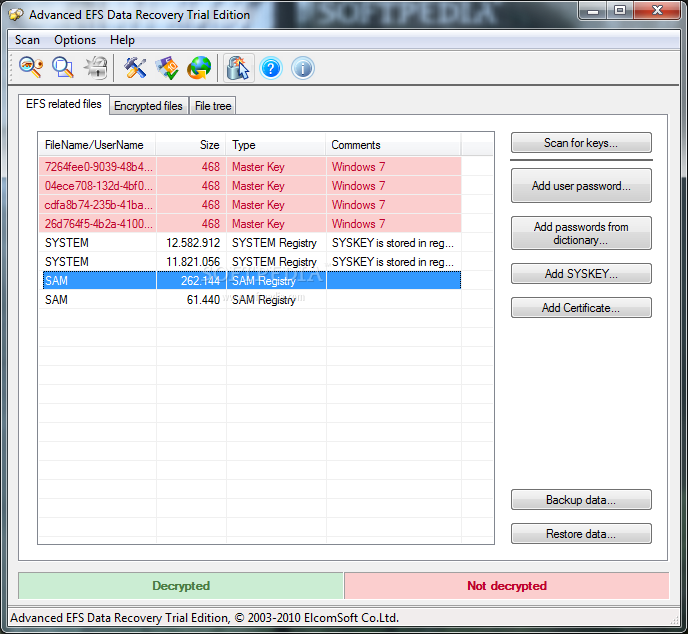
Task: Click the globe web update icon
Action: point(199,68)
